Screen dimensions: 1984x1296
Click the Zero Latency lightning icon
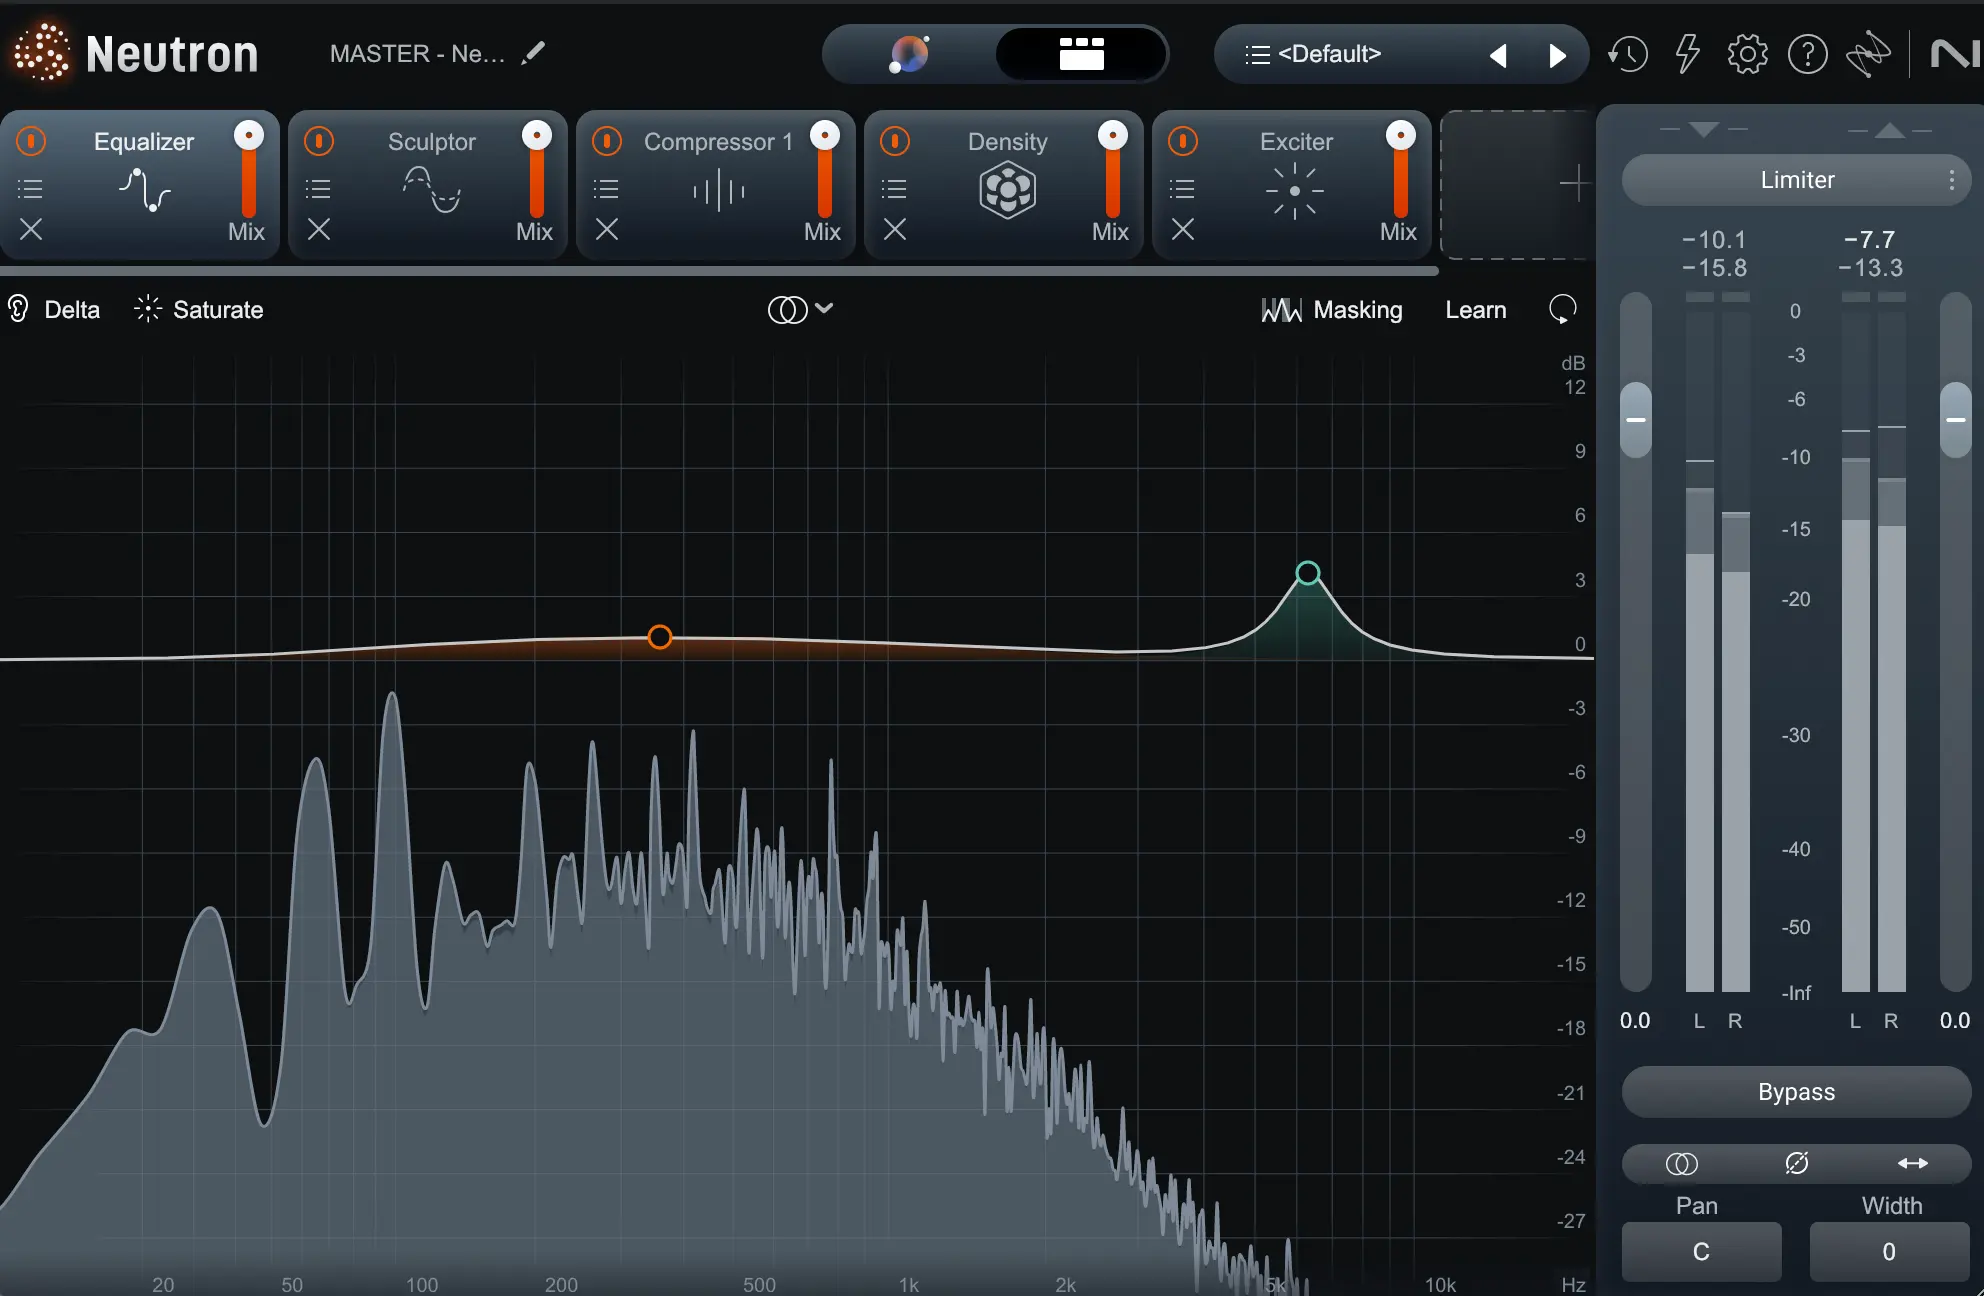click(x=1687, y=54)
